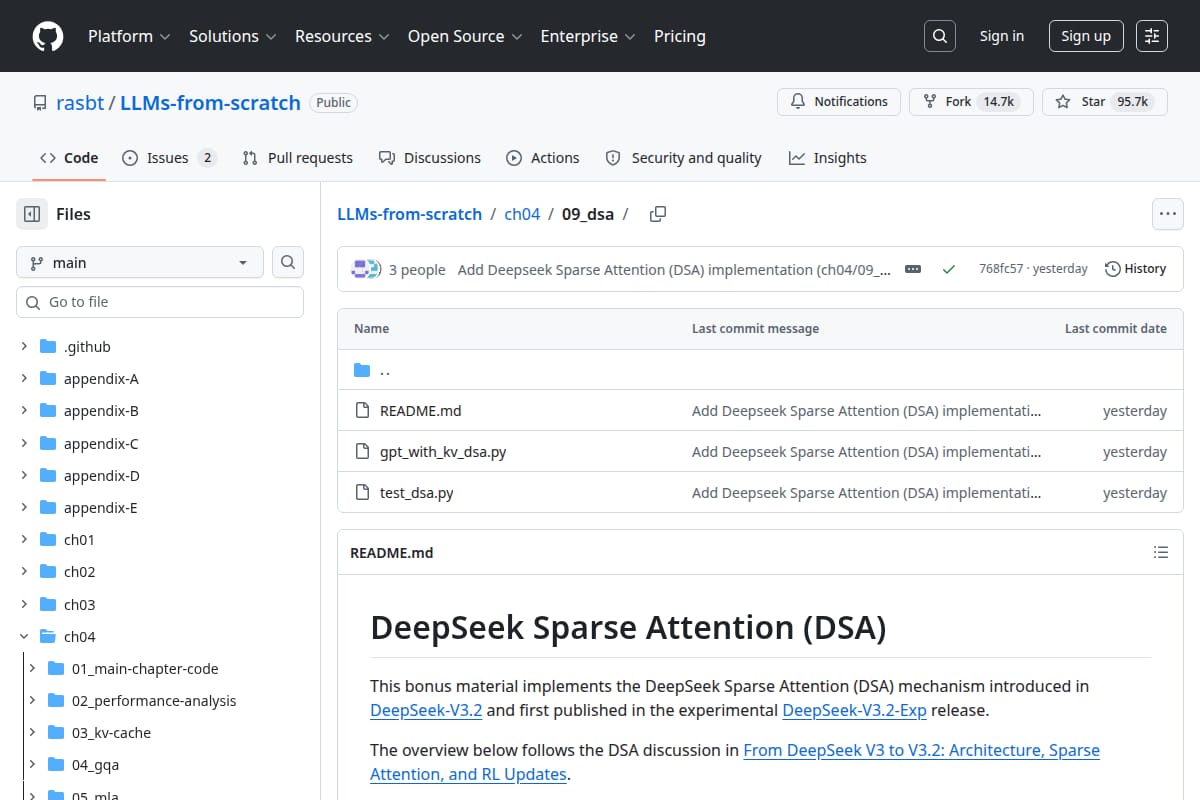1200x800 pixels.
Task: Click the ch02 folder icon
Action: 47,572
